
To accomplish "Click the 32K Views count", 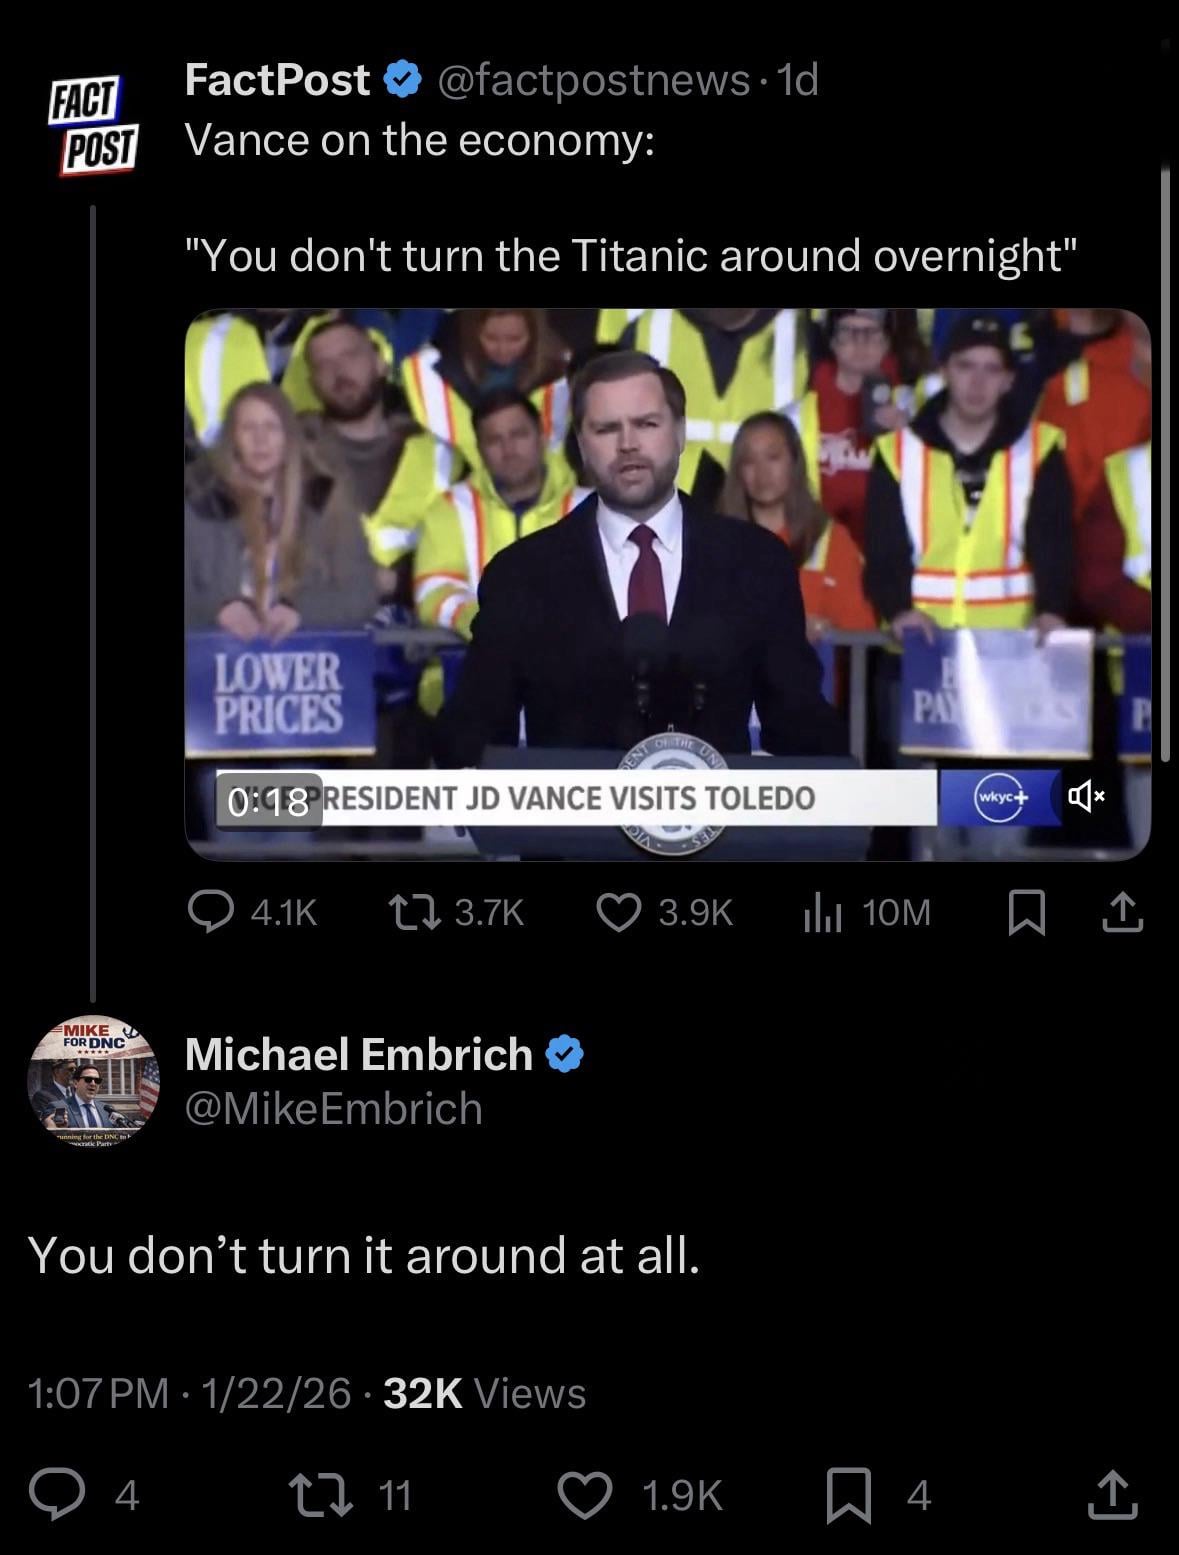I will pos(485,1393).
